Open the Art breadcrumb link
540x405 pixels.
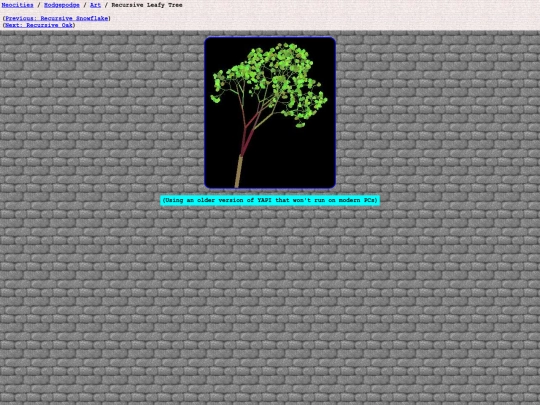[95, 5]
